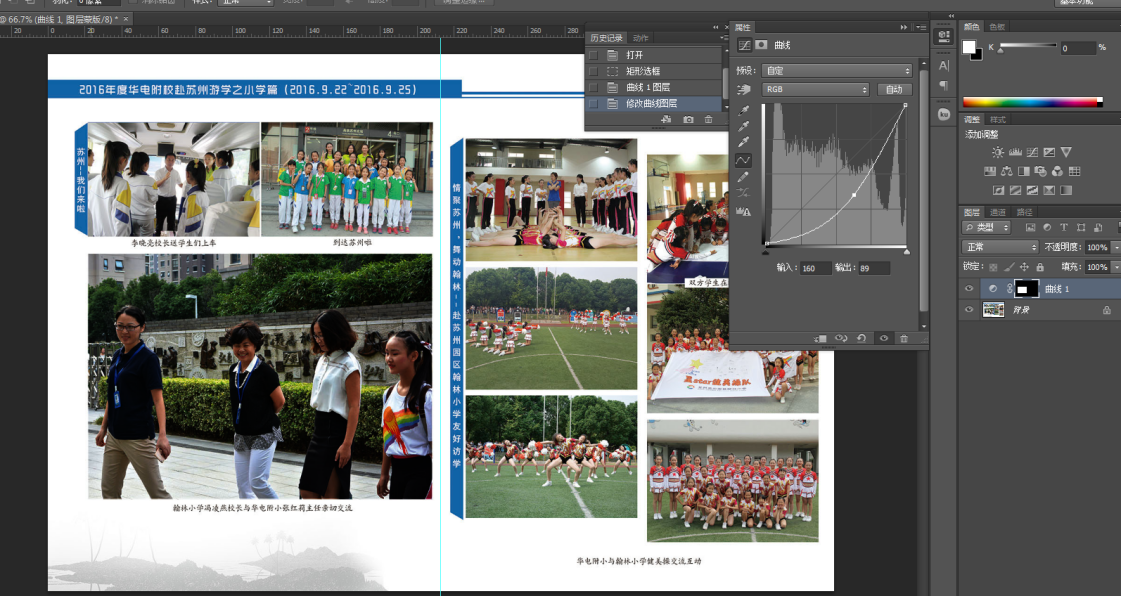Select the 曲线 1 图层 history state
Viewport: 1121px width, 596px height.
pos(653,87)
